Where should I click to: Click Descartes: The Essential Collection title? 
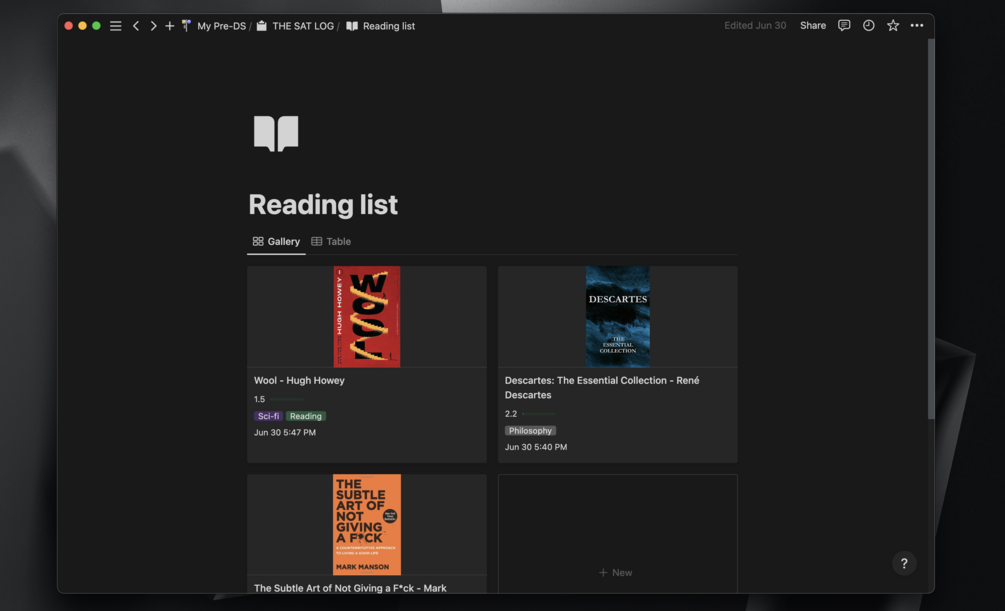[602, 387]
